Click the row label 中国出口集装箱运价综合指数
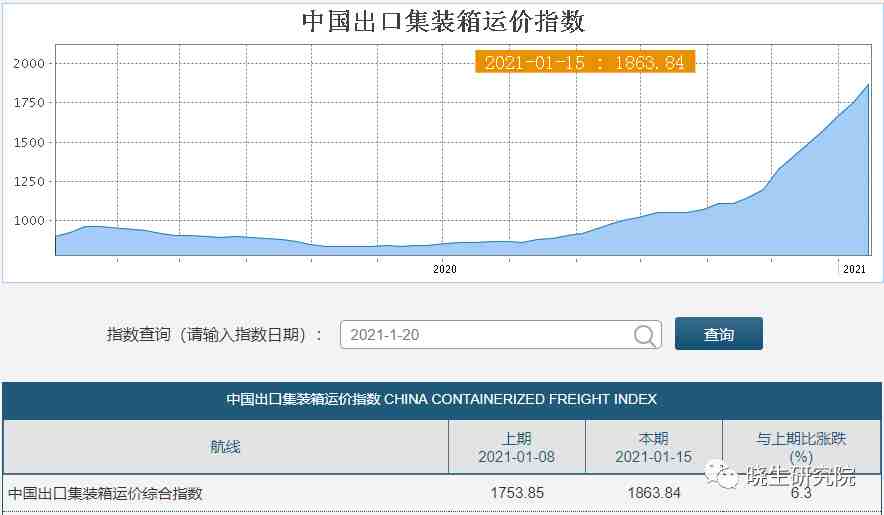 tap(105, 494)
